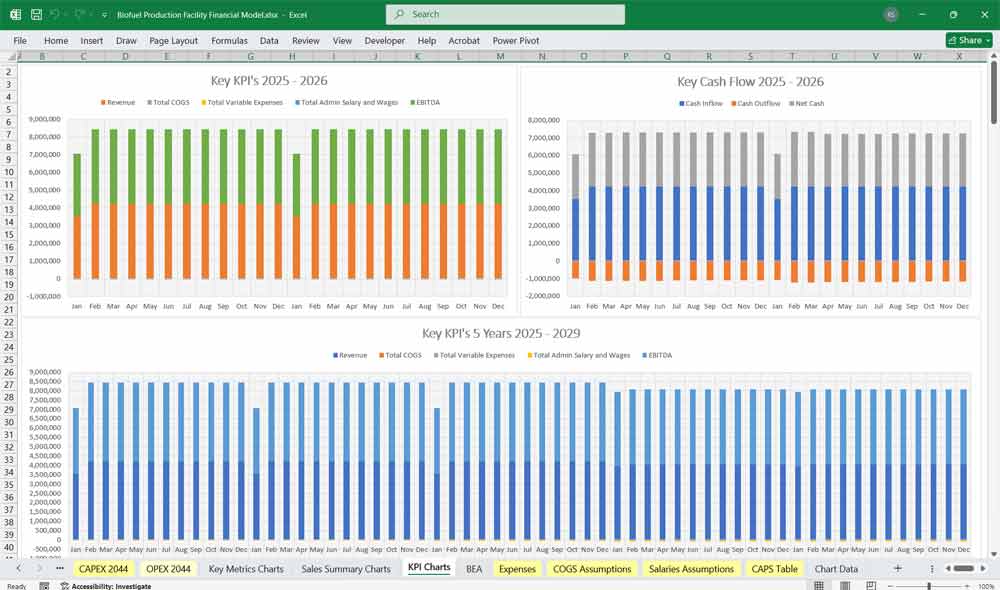Click the Excel icon in the title bar
Image resolution: width=1000 pixels, height=590 pixels.
click(14, 14)
